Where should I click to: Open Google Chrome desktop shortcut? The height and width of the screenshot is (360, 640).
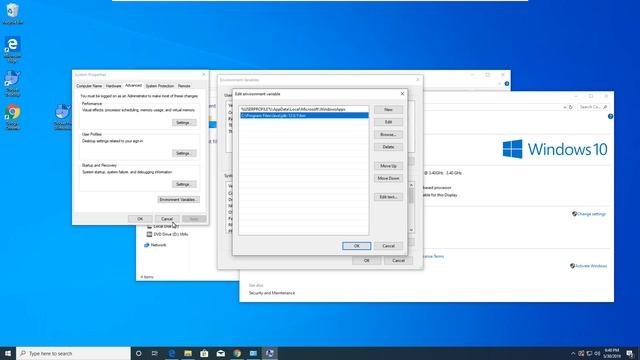click(13, 117)
